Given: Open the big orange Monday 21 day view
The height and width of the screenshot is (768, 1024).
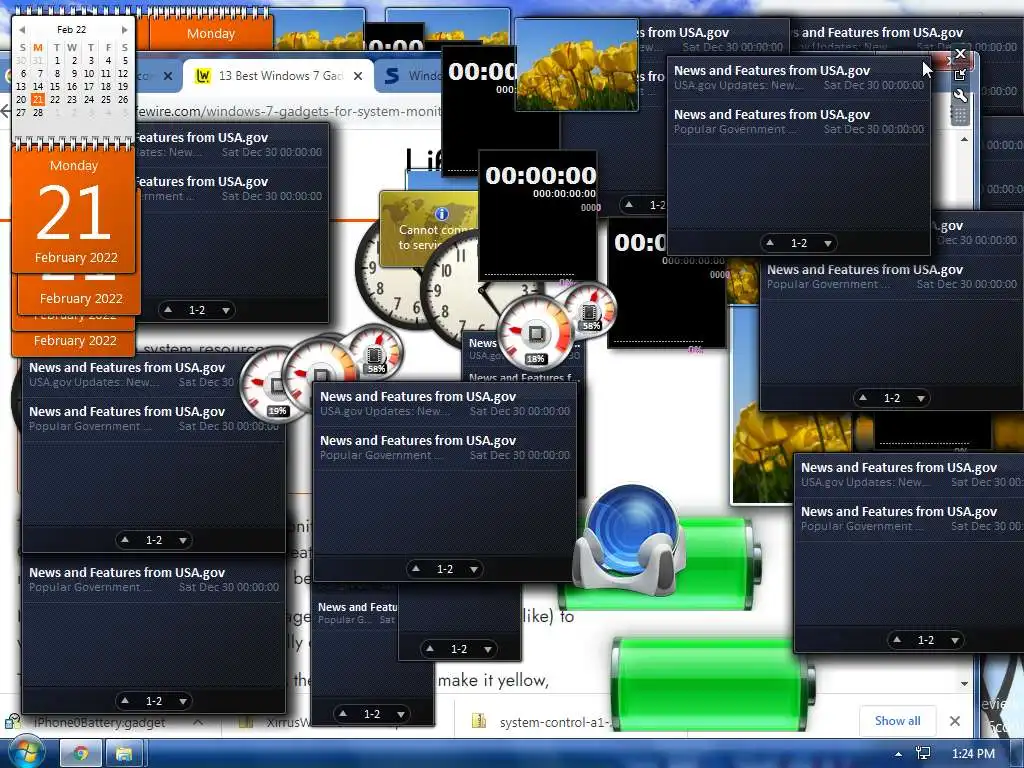Looking at the screenshot, I should click(74, 210).
